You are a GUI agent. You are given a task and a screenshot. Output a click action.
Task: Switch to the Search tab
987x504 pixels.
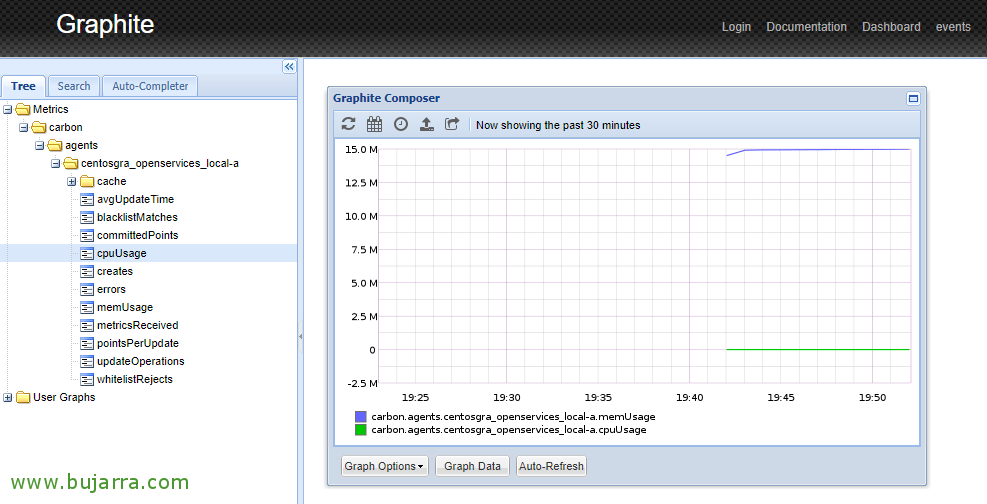(x=74, y=86)
